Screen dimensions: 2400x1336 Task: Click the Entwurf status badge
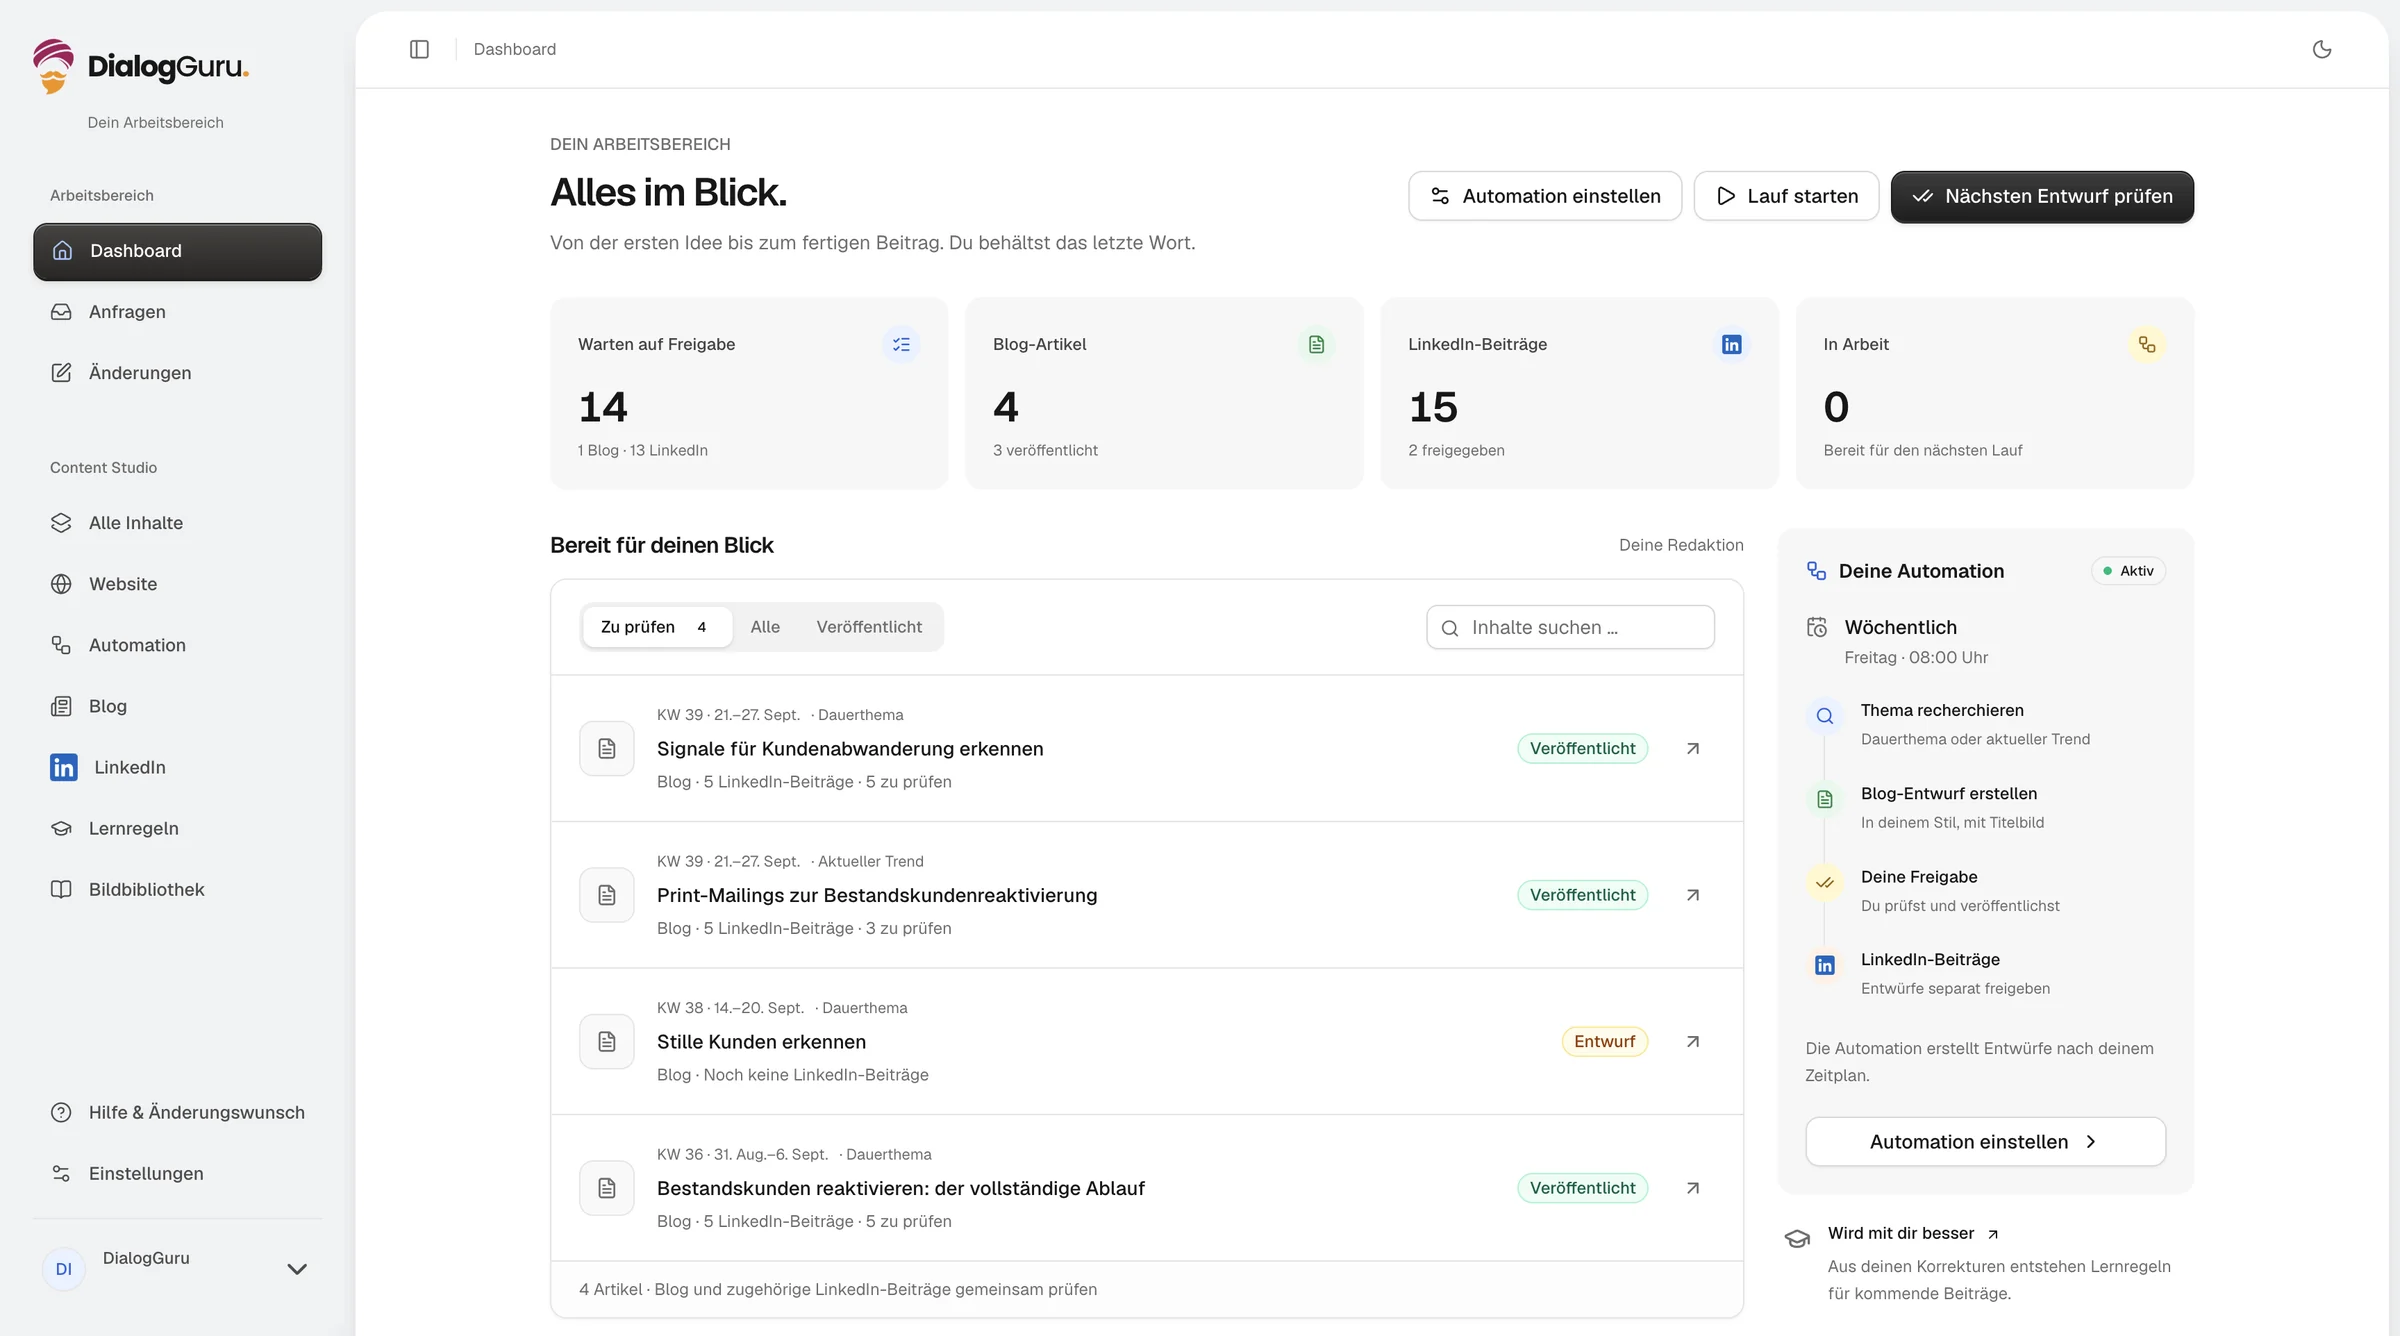[x=1604, y=1041]
